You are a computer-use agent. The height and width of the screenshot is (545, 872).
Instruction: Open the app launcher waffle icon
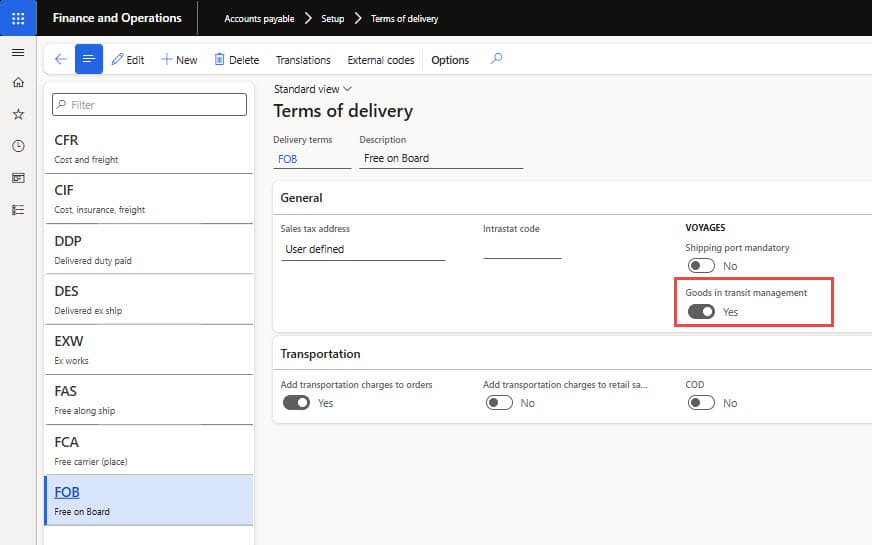[18, 18]
